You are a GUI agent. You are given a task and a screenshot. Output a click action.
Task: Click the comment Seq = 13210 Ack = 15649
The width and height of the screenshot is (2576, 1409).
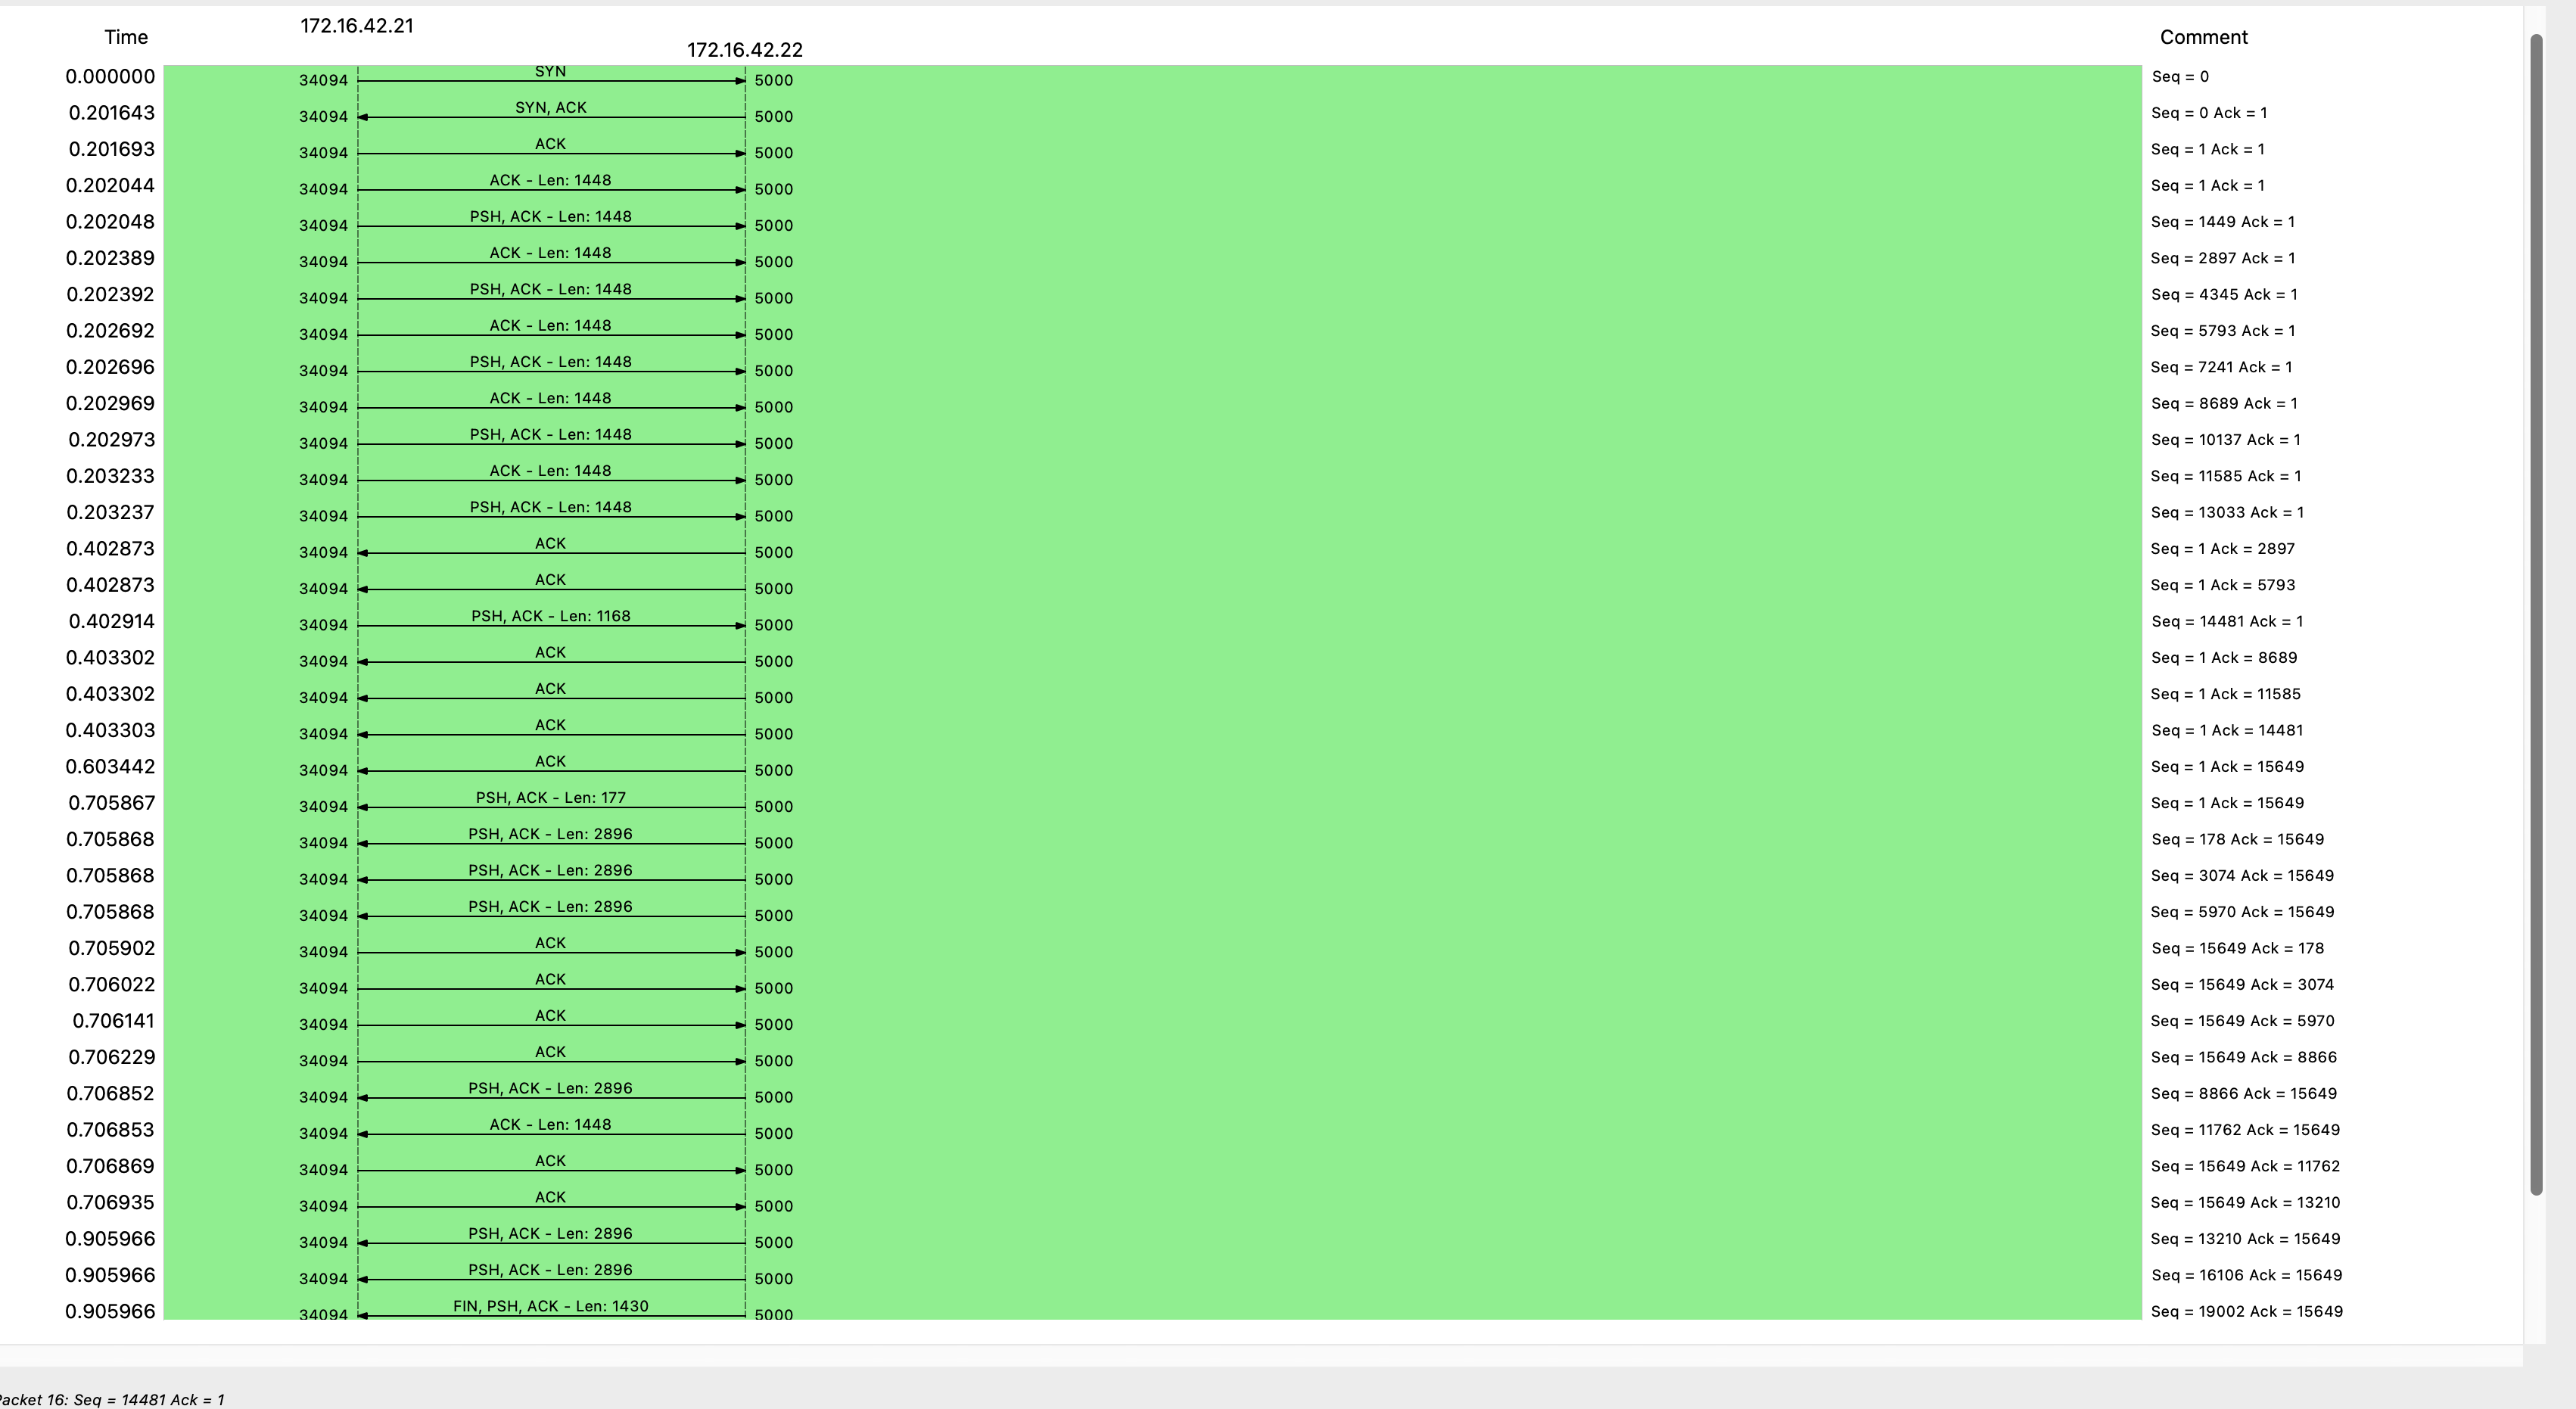pyautogui.click(x=2245, y=1239)
